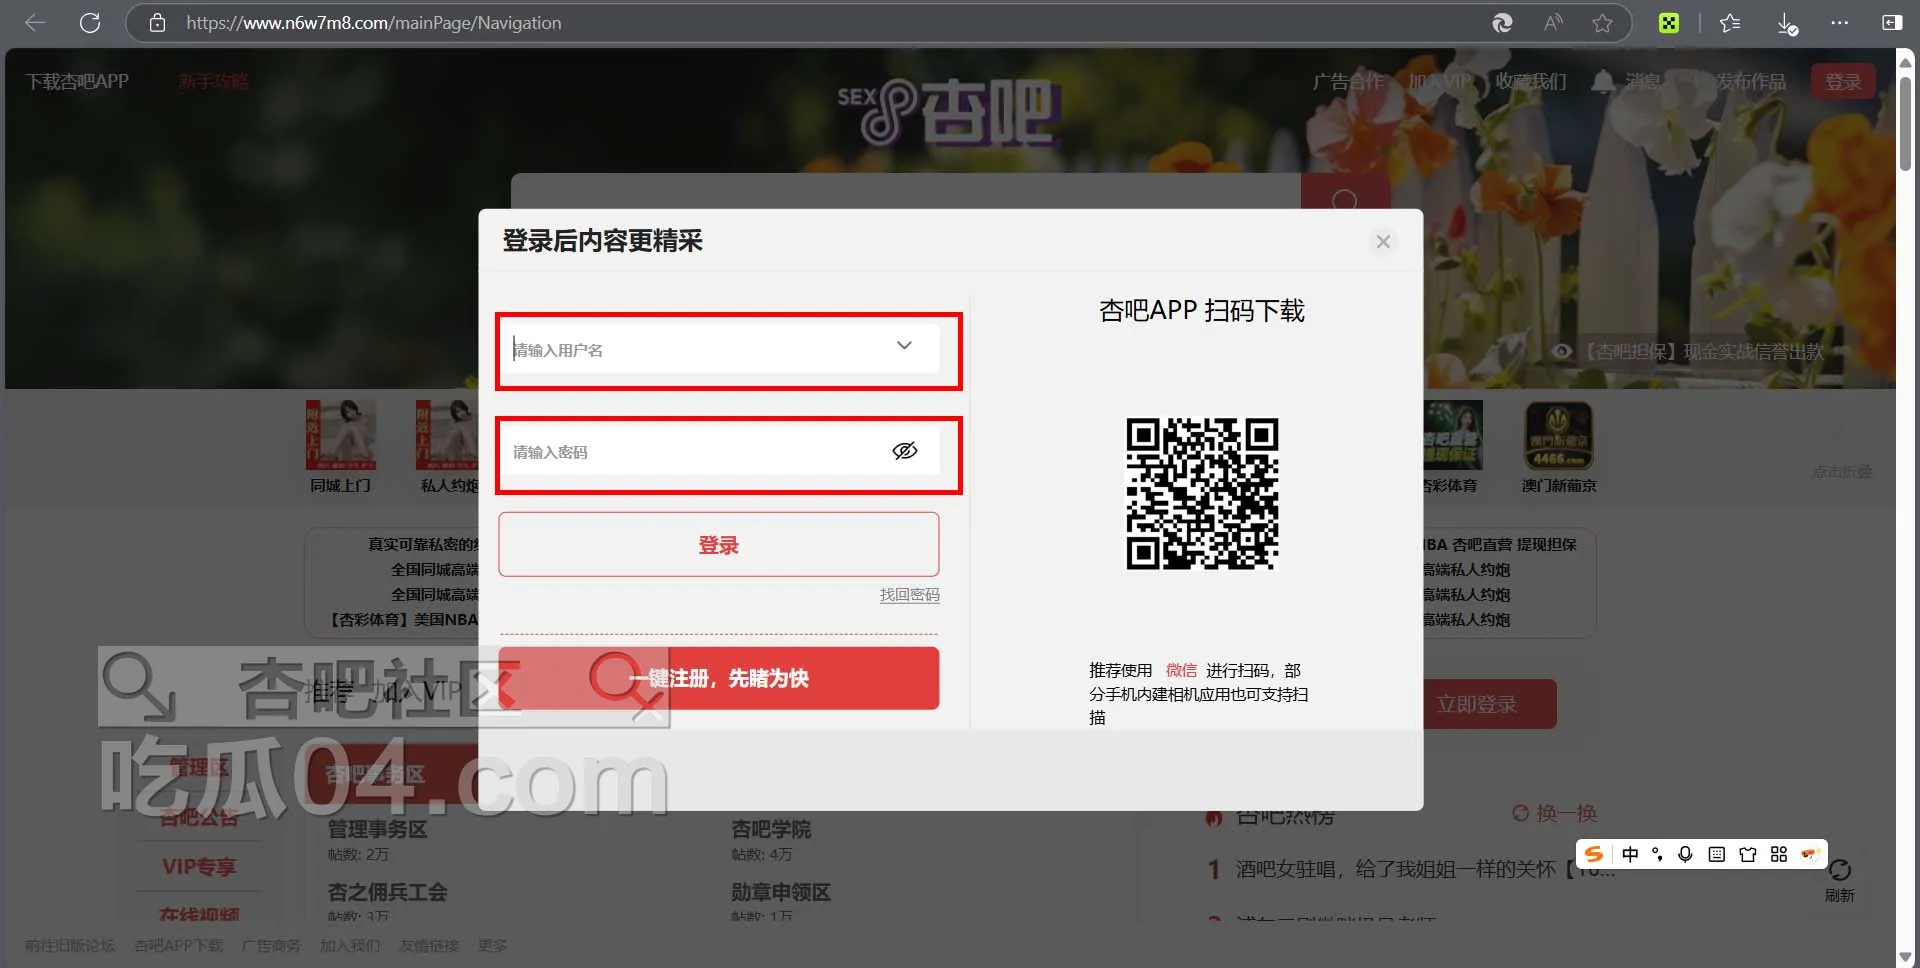Click the 登录 button in dialog

[x=718, y=545]
